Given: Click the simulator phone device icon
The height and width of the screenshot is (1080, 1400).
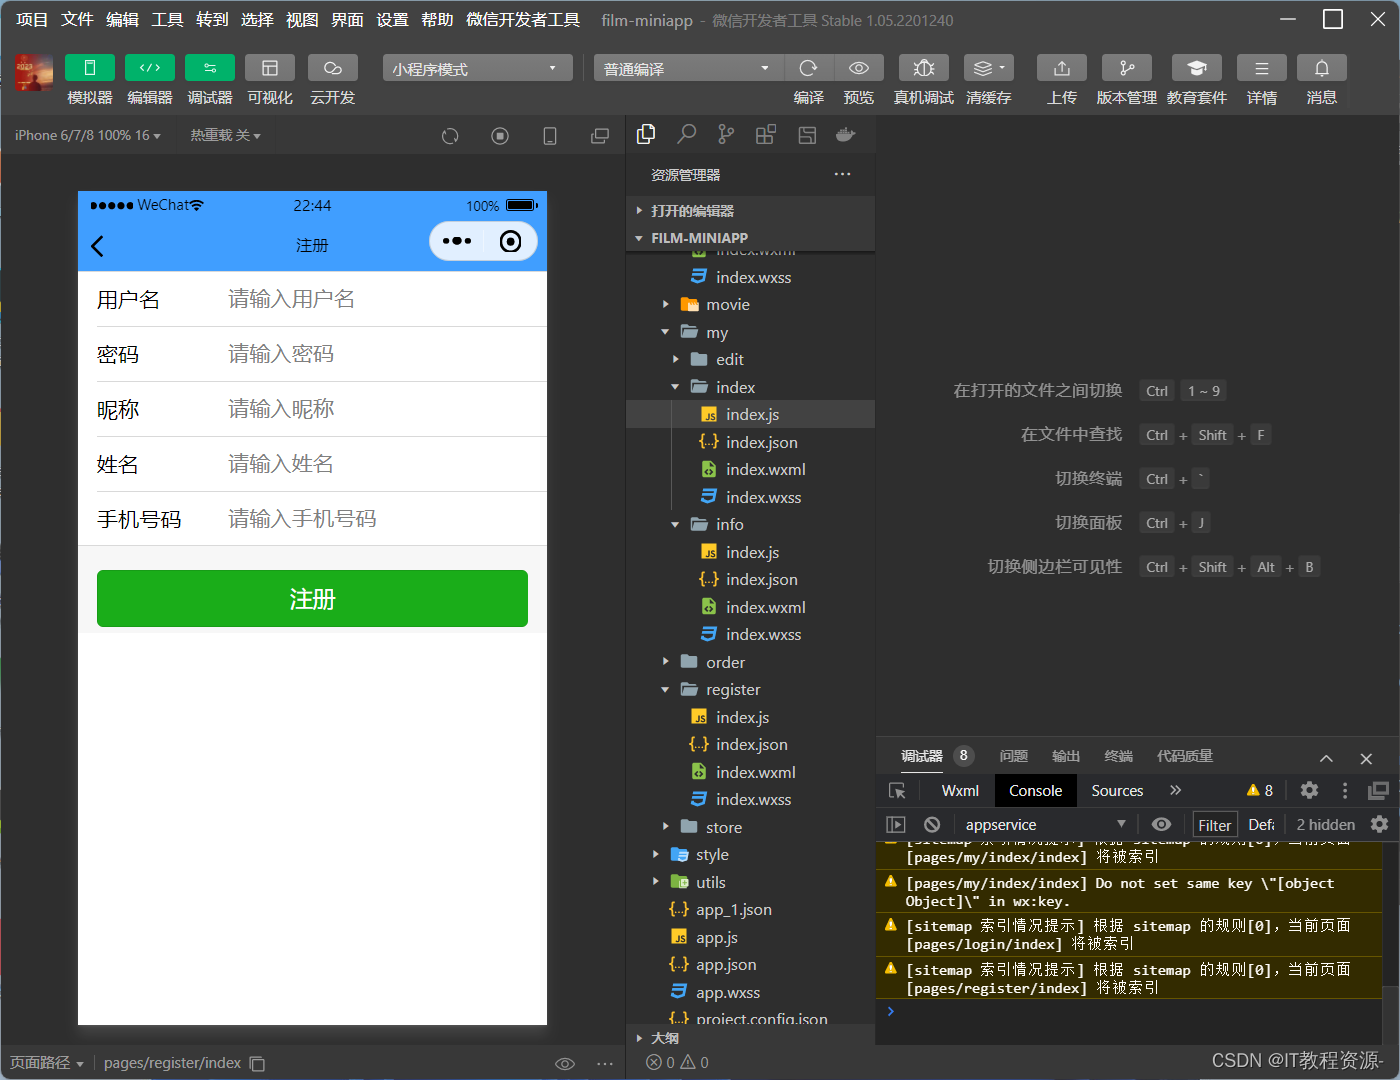Looking at the screenshot, I should pyautogui.click(x=550, y=136).
